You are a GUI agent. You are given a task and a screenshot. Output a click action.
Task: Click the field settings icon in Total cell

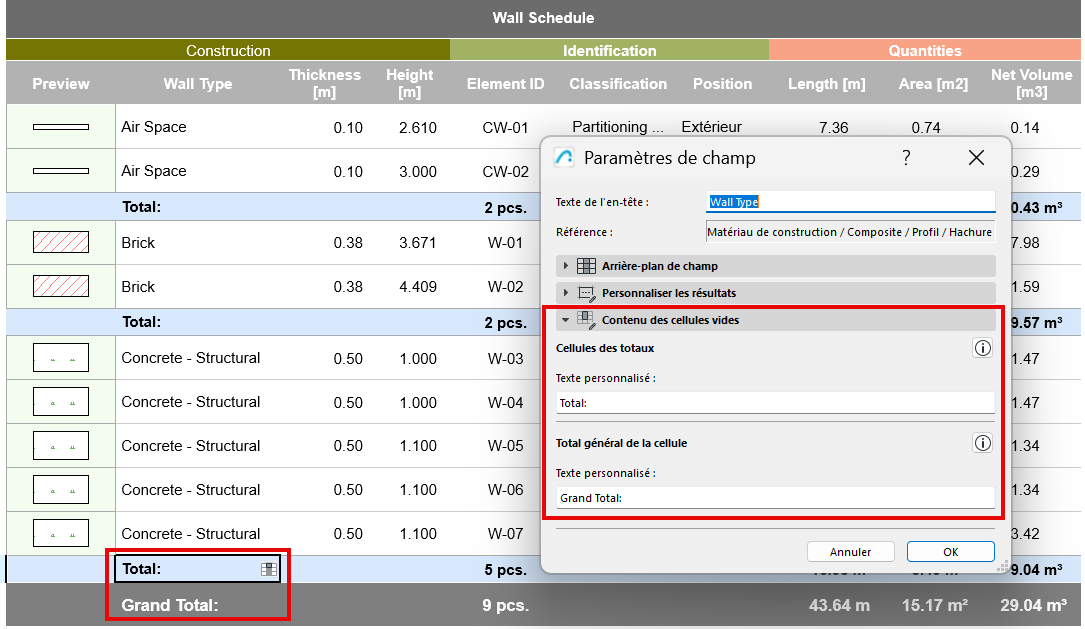point(268,569)
